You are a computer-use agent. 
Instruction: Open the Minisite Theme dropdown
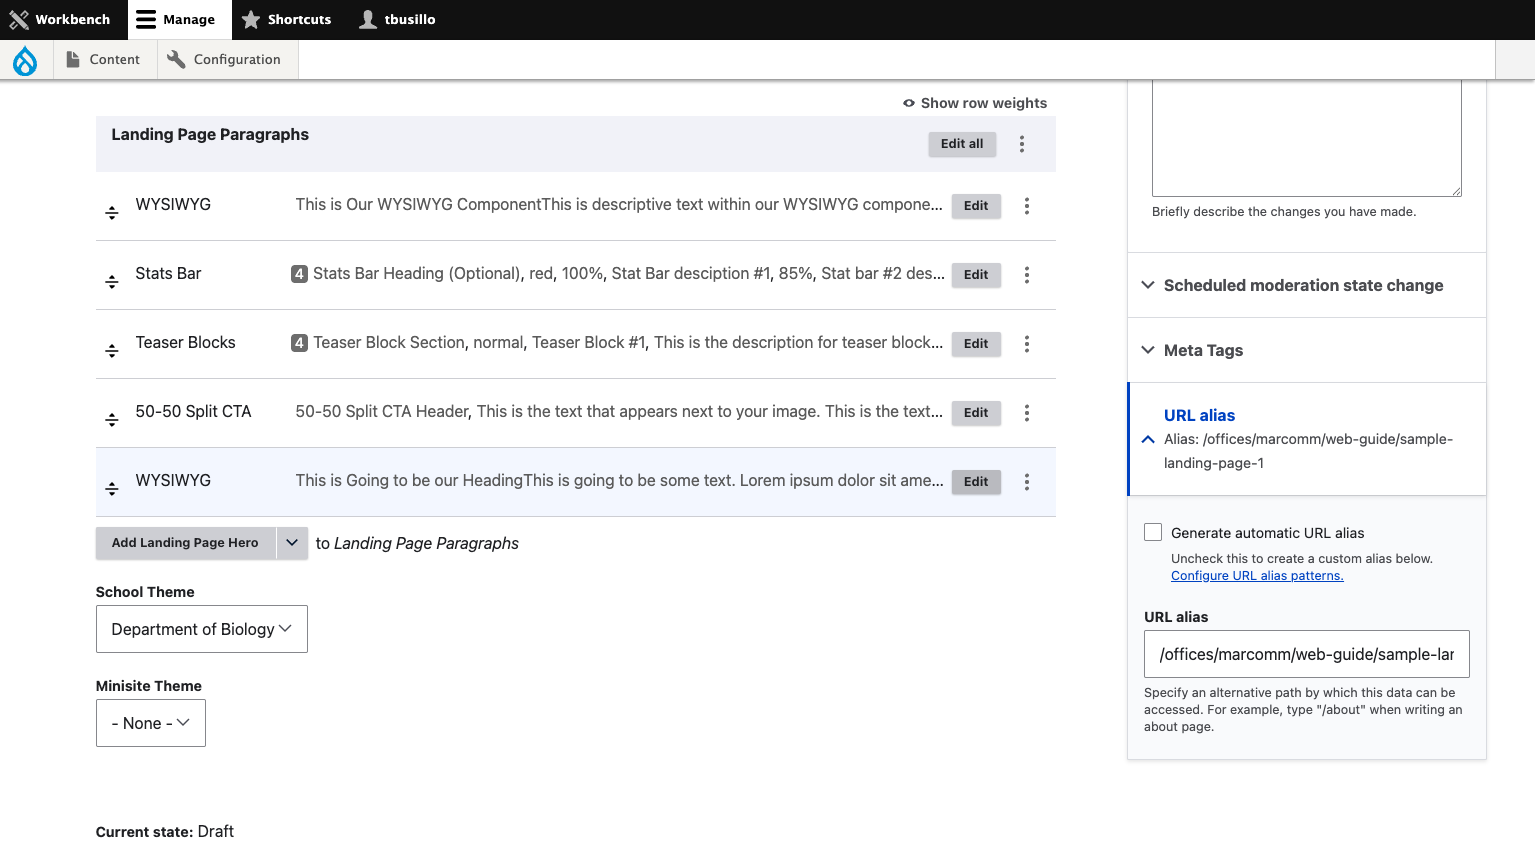point(151,723)
